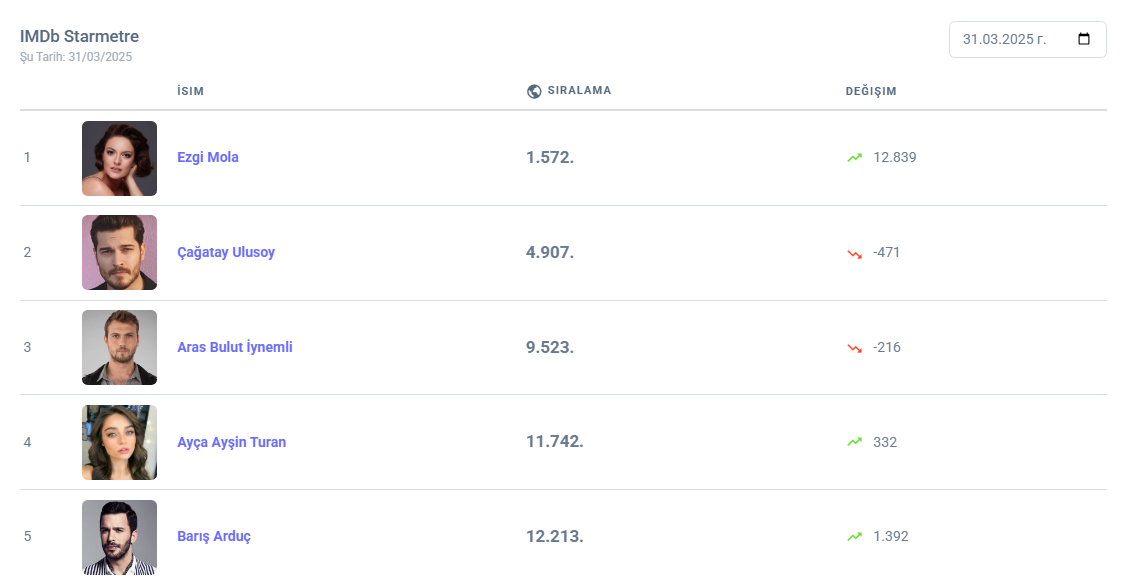Open Çağatay Ulusoy's profile photo
Screen dimensions: 1122x579
point(119,252)
